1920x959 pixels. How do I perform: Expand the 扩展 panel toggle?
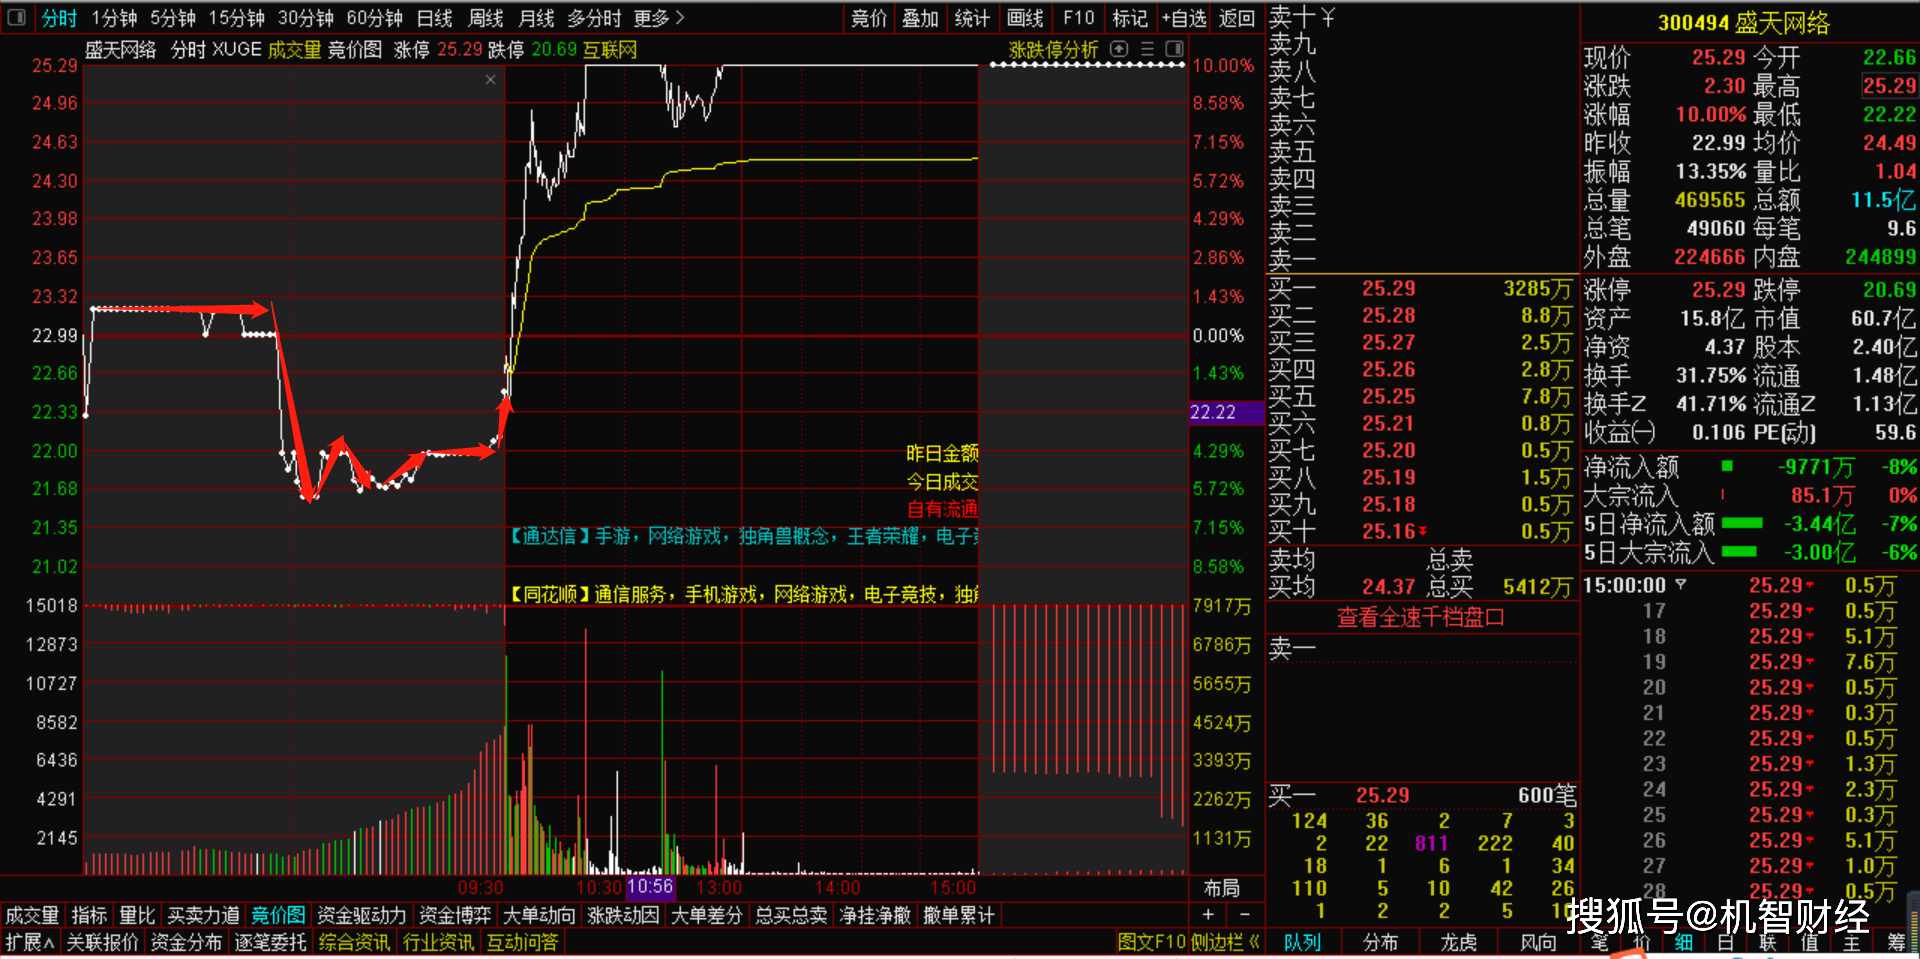click(x=30, y=942)
